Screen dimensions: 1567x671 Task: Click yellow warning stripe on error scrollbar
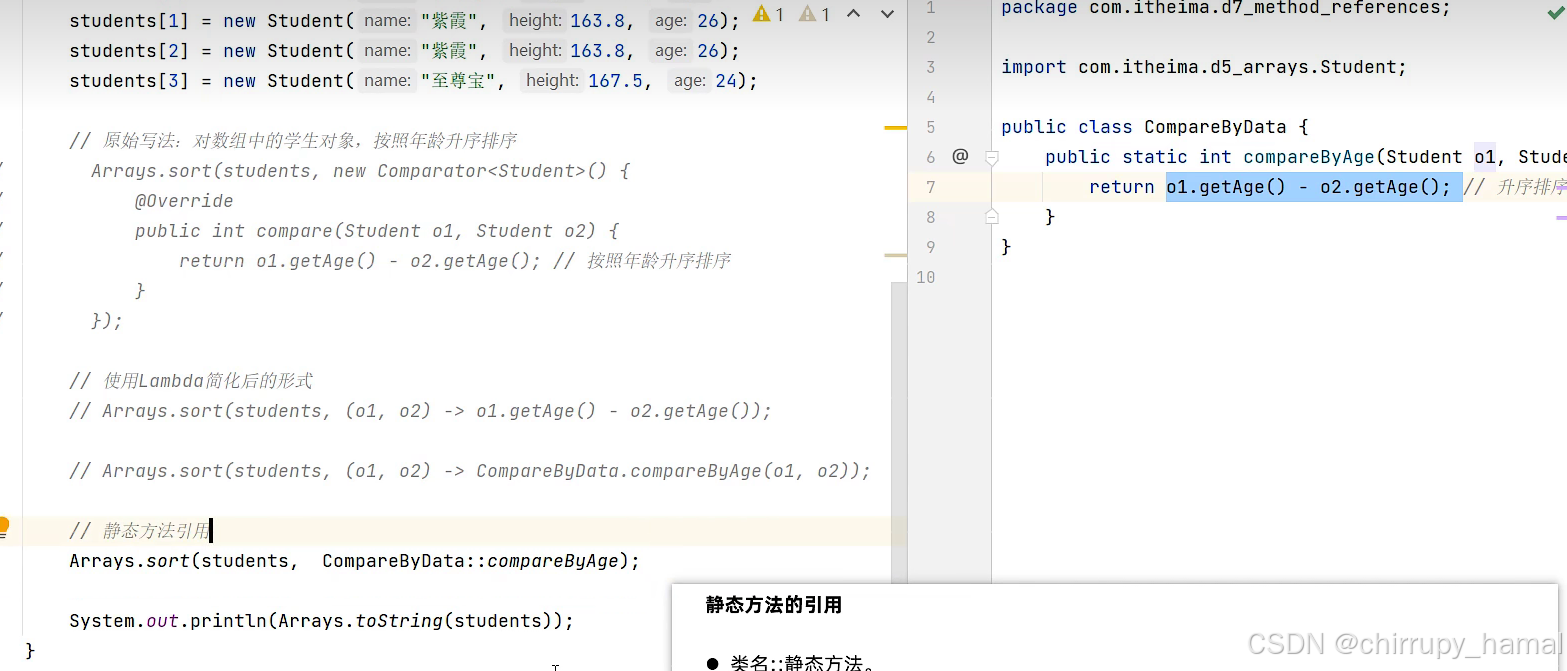896,128
